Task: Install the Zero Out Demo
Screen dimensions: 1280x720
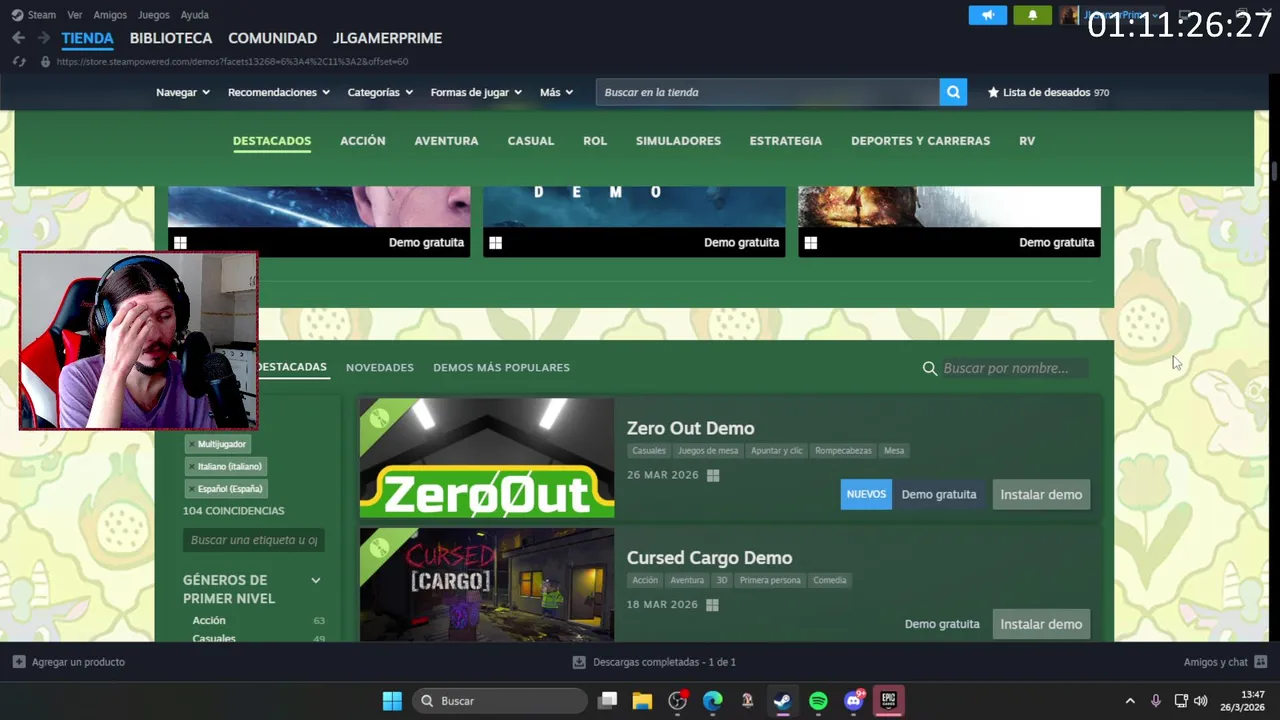Action: click(1041, 494)
